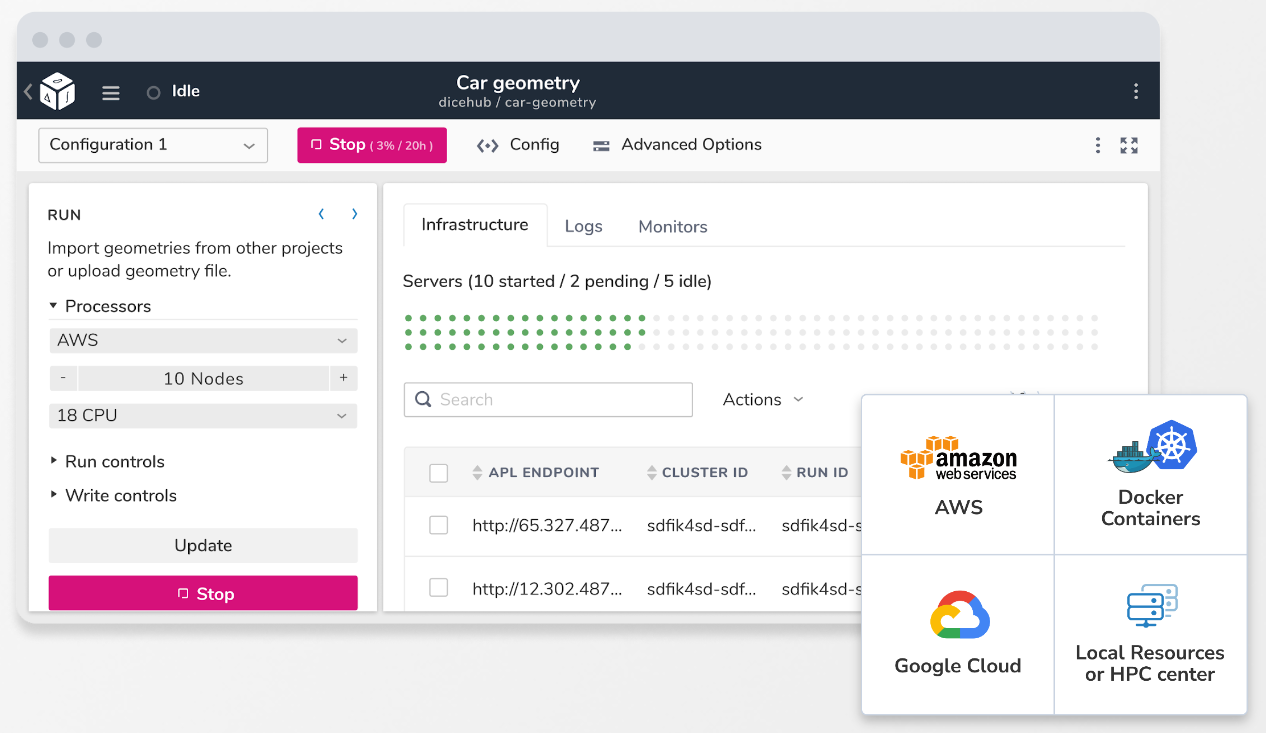Viewport: 1266px width, 733px height.
Task: Open the Actions dropdown
Action: 763,399
